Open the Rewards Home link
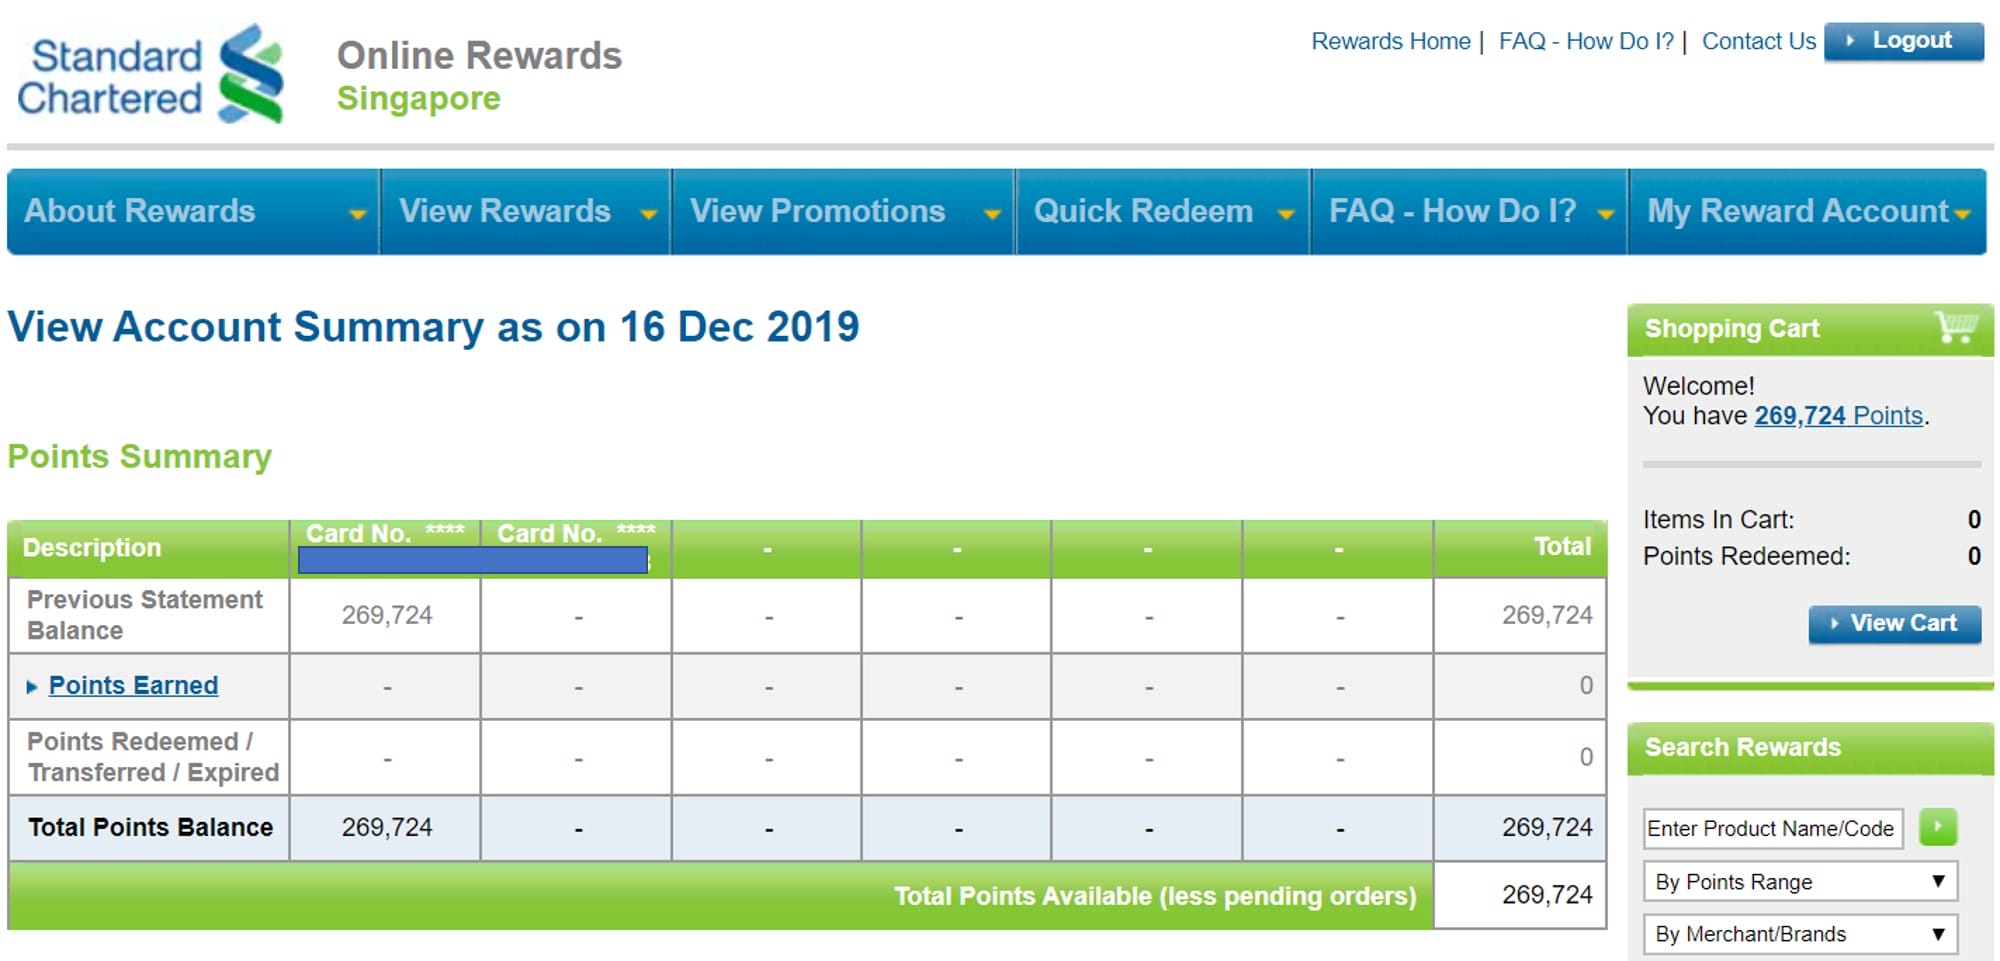 pyautogui.click(x=1390, y=42)
